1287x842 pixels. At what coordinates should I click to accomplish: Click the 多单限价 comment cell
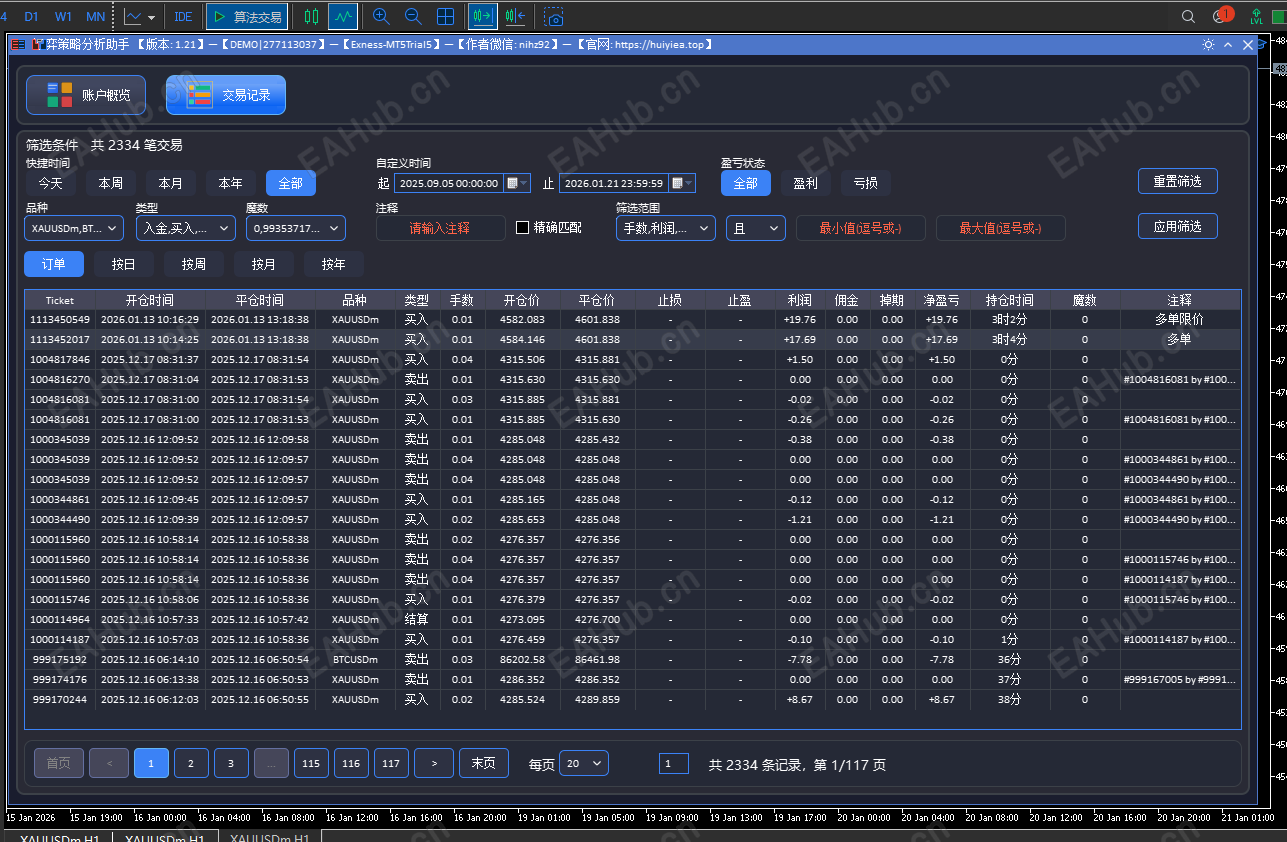click(x=1180, y=320)
